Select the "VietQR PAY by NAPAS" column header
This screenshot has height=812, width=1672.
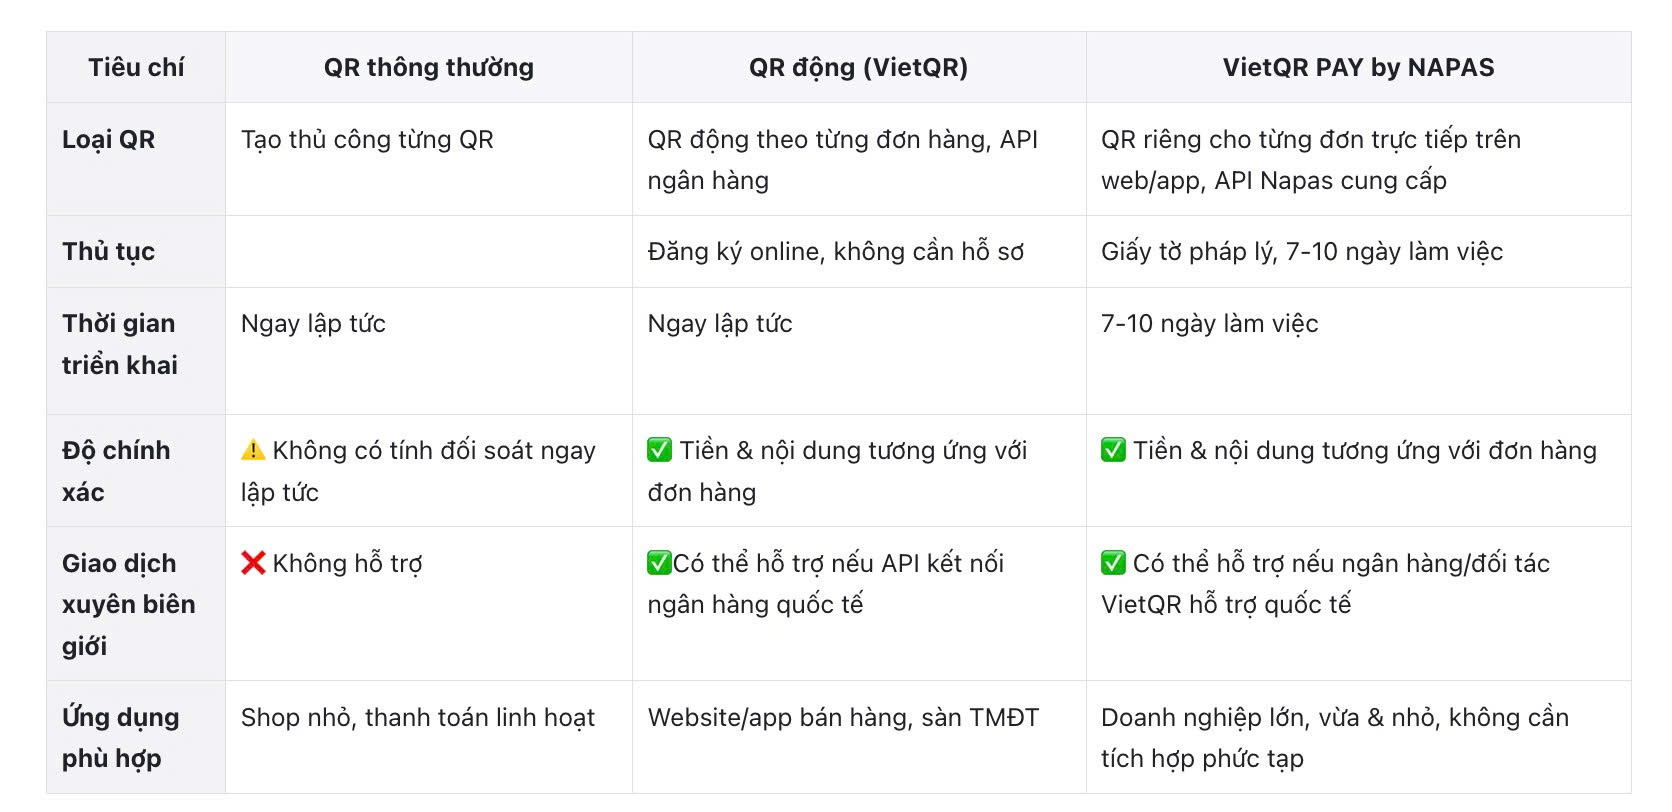click(1358, 68)
